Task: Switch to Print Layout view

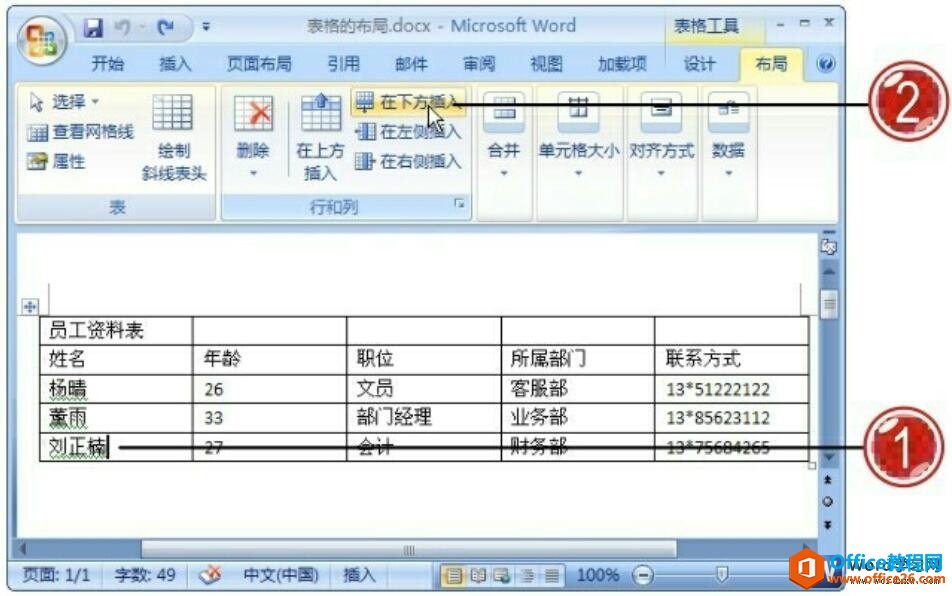Action: pyautogui.click(x=453, y=575)
